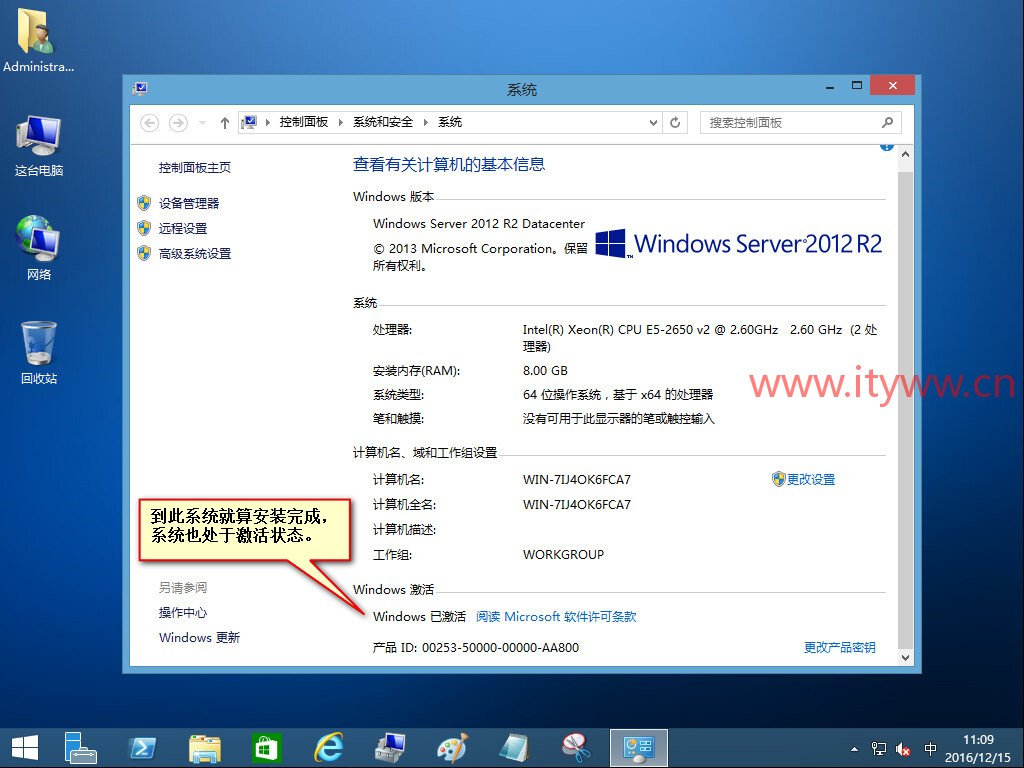
Task: Expand the breadcrumb arrow before 控制面板
Action: (268, 122)
